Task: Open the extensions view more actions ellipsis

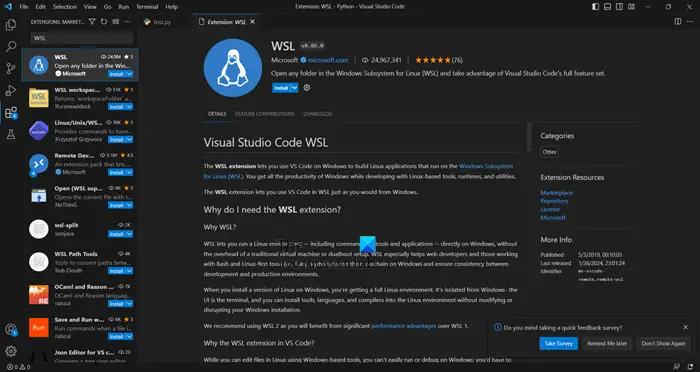Action: pos(128,21)
